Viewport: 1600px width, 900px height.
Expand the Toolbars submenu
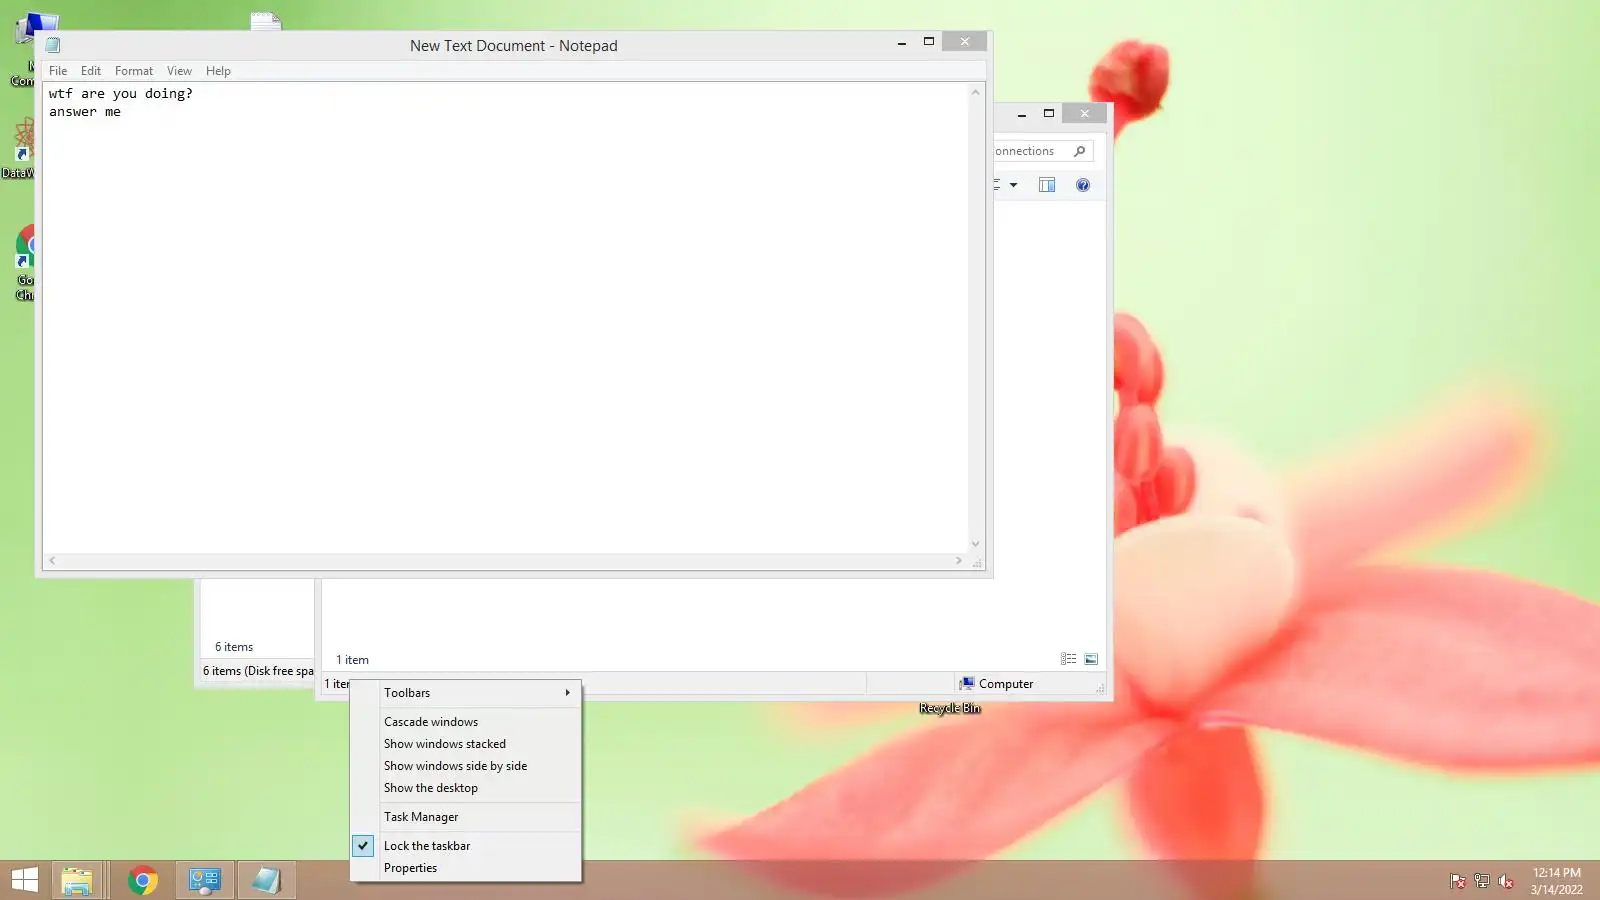[x=466, y=693]
